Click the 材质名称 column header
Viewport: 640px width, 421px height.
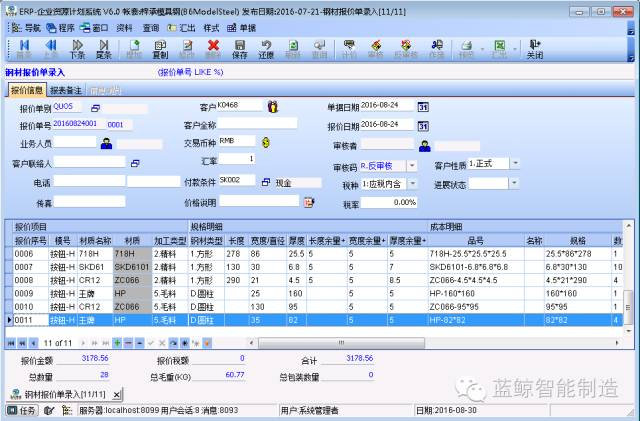click(x=95, y=241)
